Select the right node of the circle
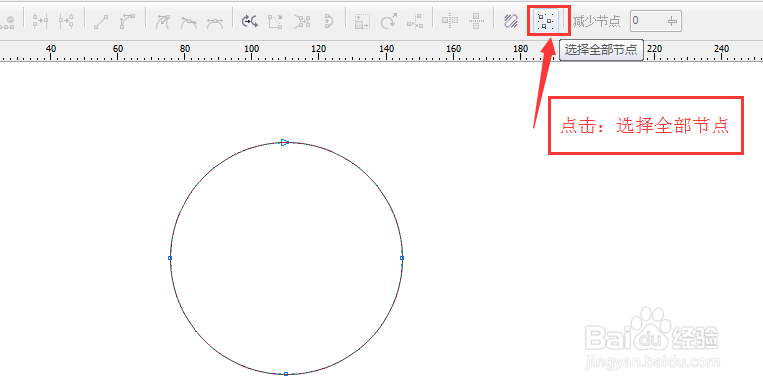This screenshot has height=388, width=763. [x=402, y=258]
